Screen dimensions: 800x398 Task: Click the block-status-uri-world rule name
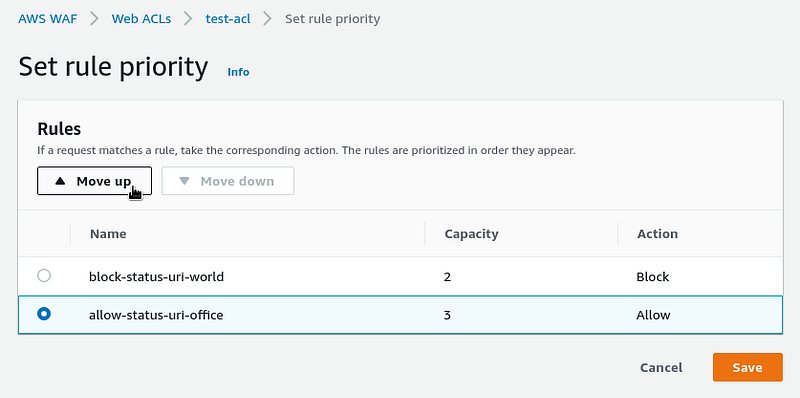click(x=156, y=277)
